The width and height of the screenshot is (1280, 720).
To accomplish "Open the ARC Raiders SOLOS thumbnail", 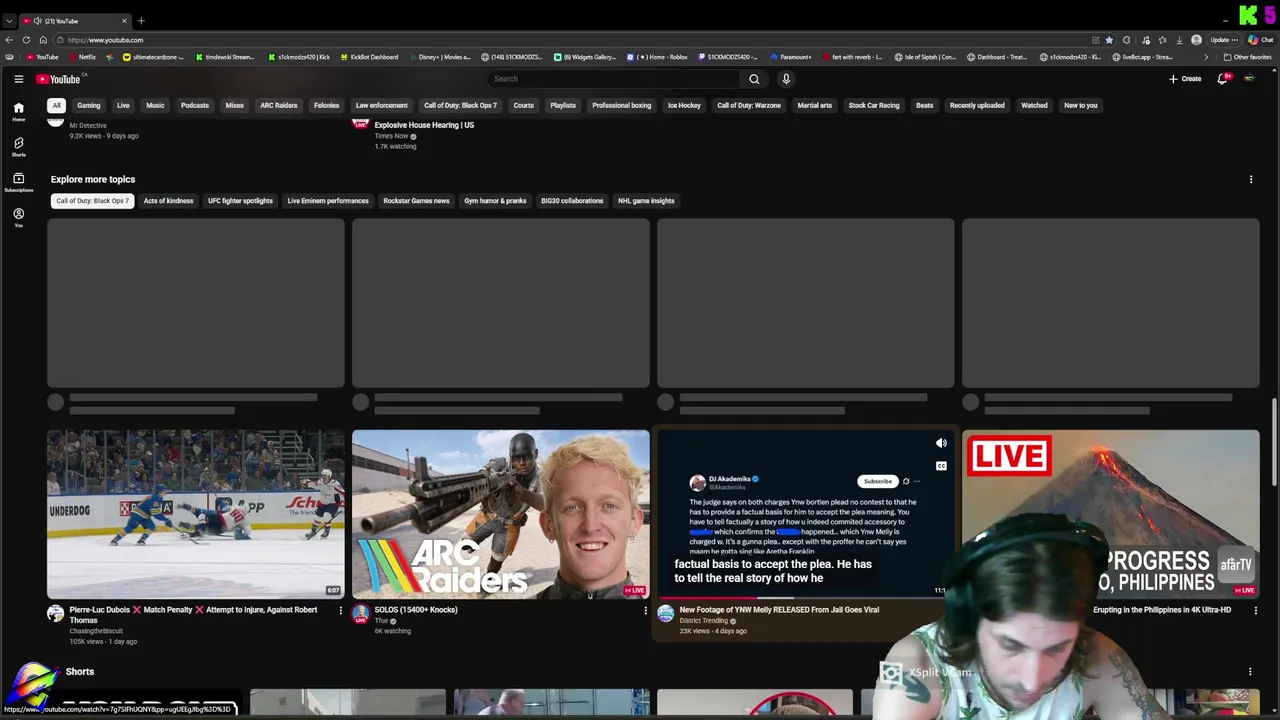I will (x=501, y=514).
